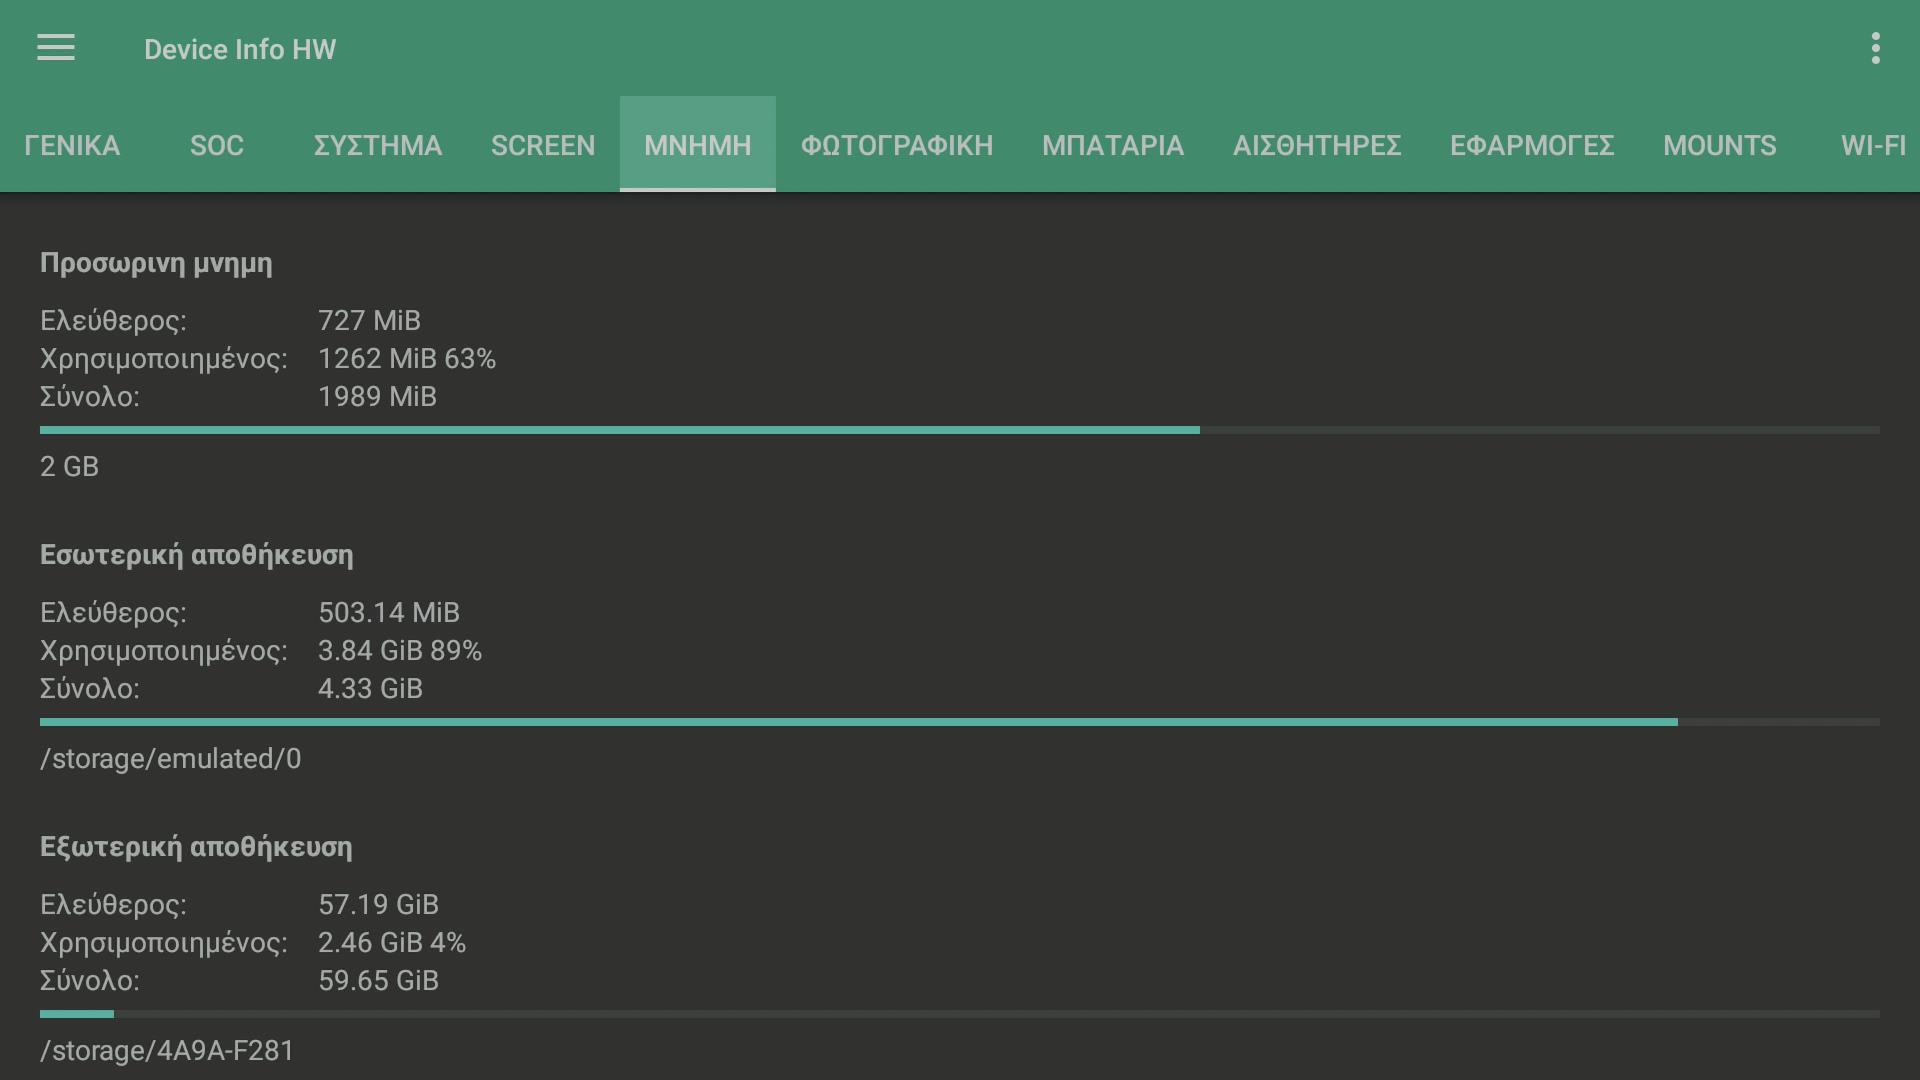Switch to the ΓΕΝΙΚΑ tab

click(x=72, y=146)
